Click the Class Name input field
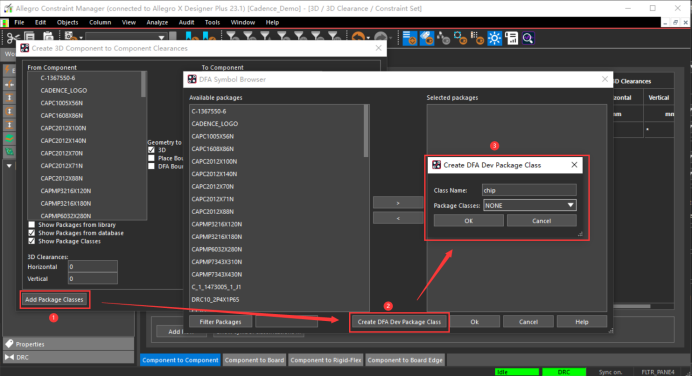The width and height of the screenshot is (692, 377). 529,190
